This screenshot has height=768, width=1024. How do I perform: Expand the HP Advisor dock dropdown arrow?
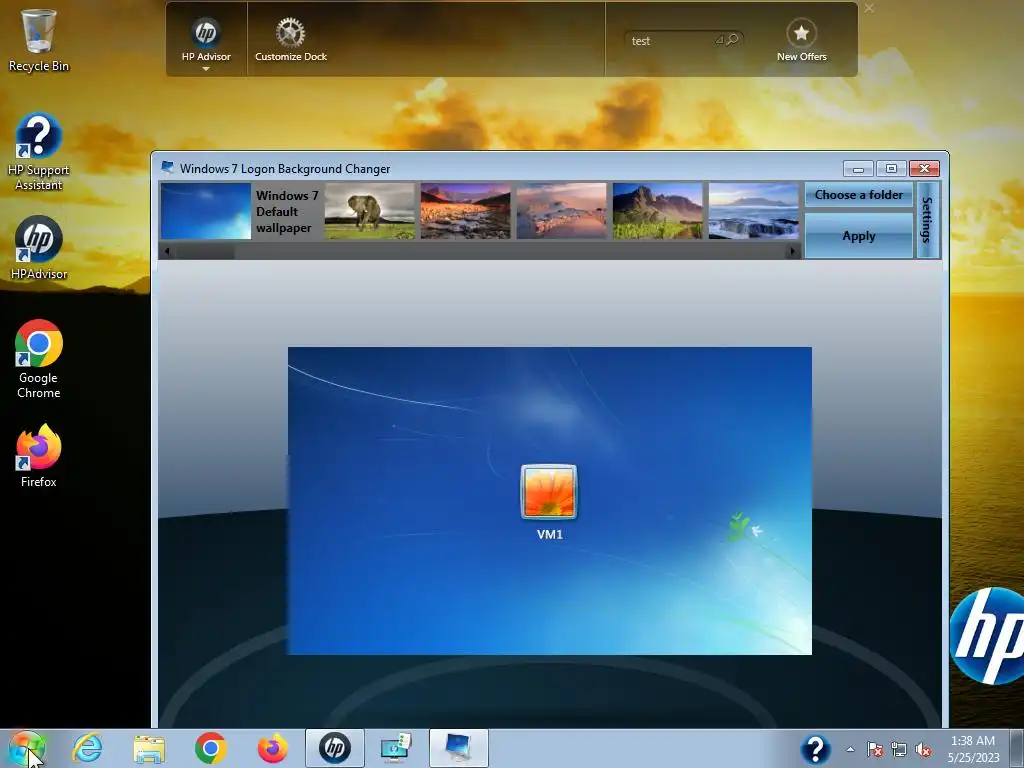point(206,69)
